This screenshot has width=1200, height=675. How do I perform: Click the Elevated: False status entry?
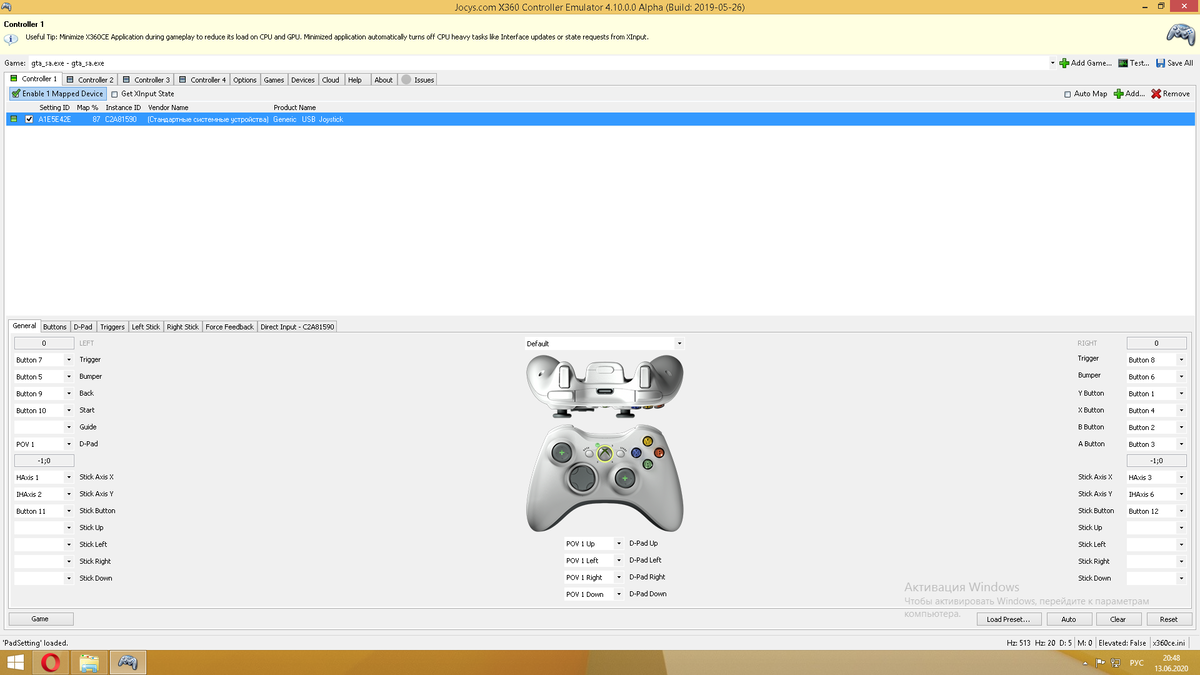click(1122, 642)
